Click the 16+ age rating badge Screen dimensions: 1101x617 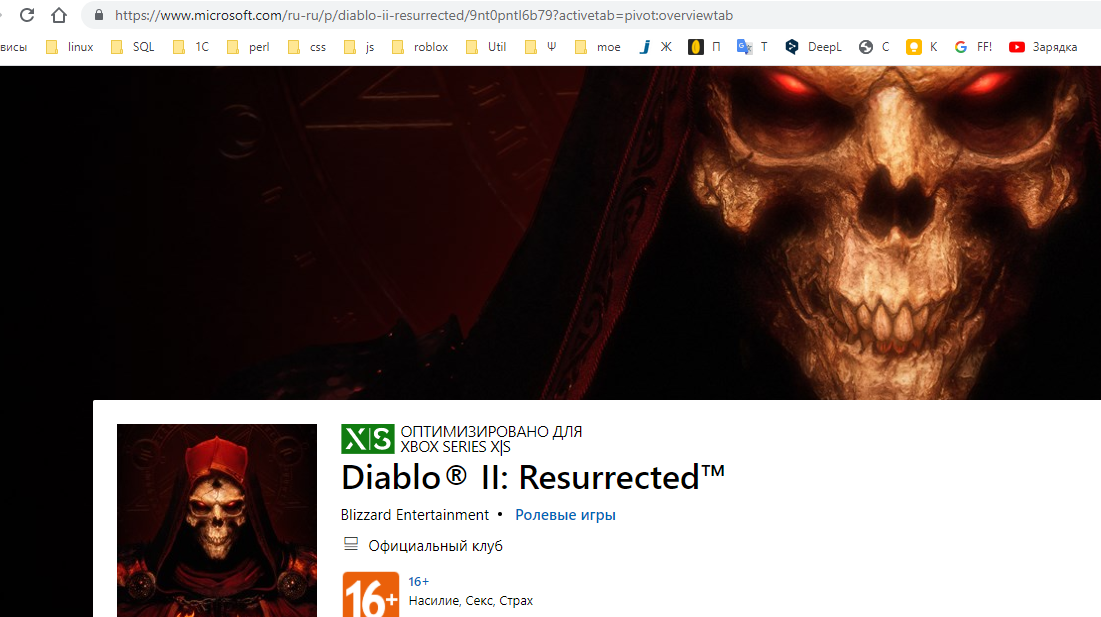click(371, 595)
